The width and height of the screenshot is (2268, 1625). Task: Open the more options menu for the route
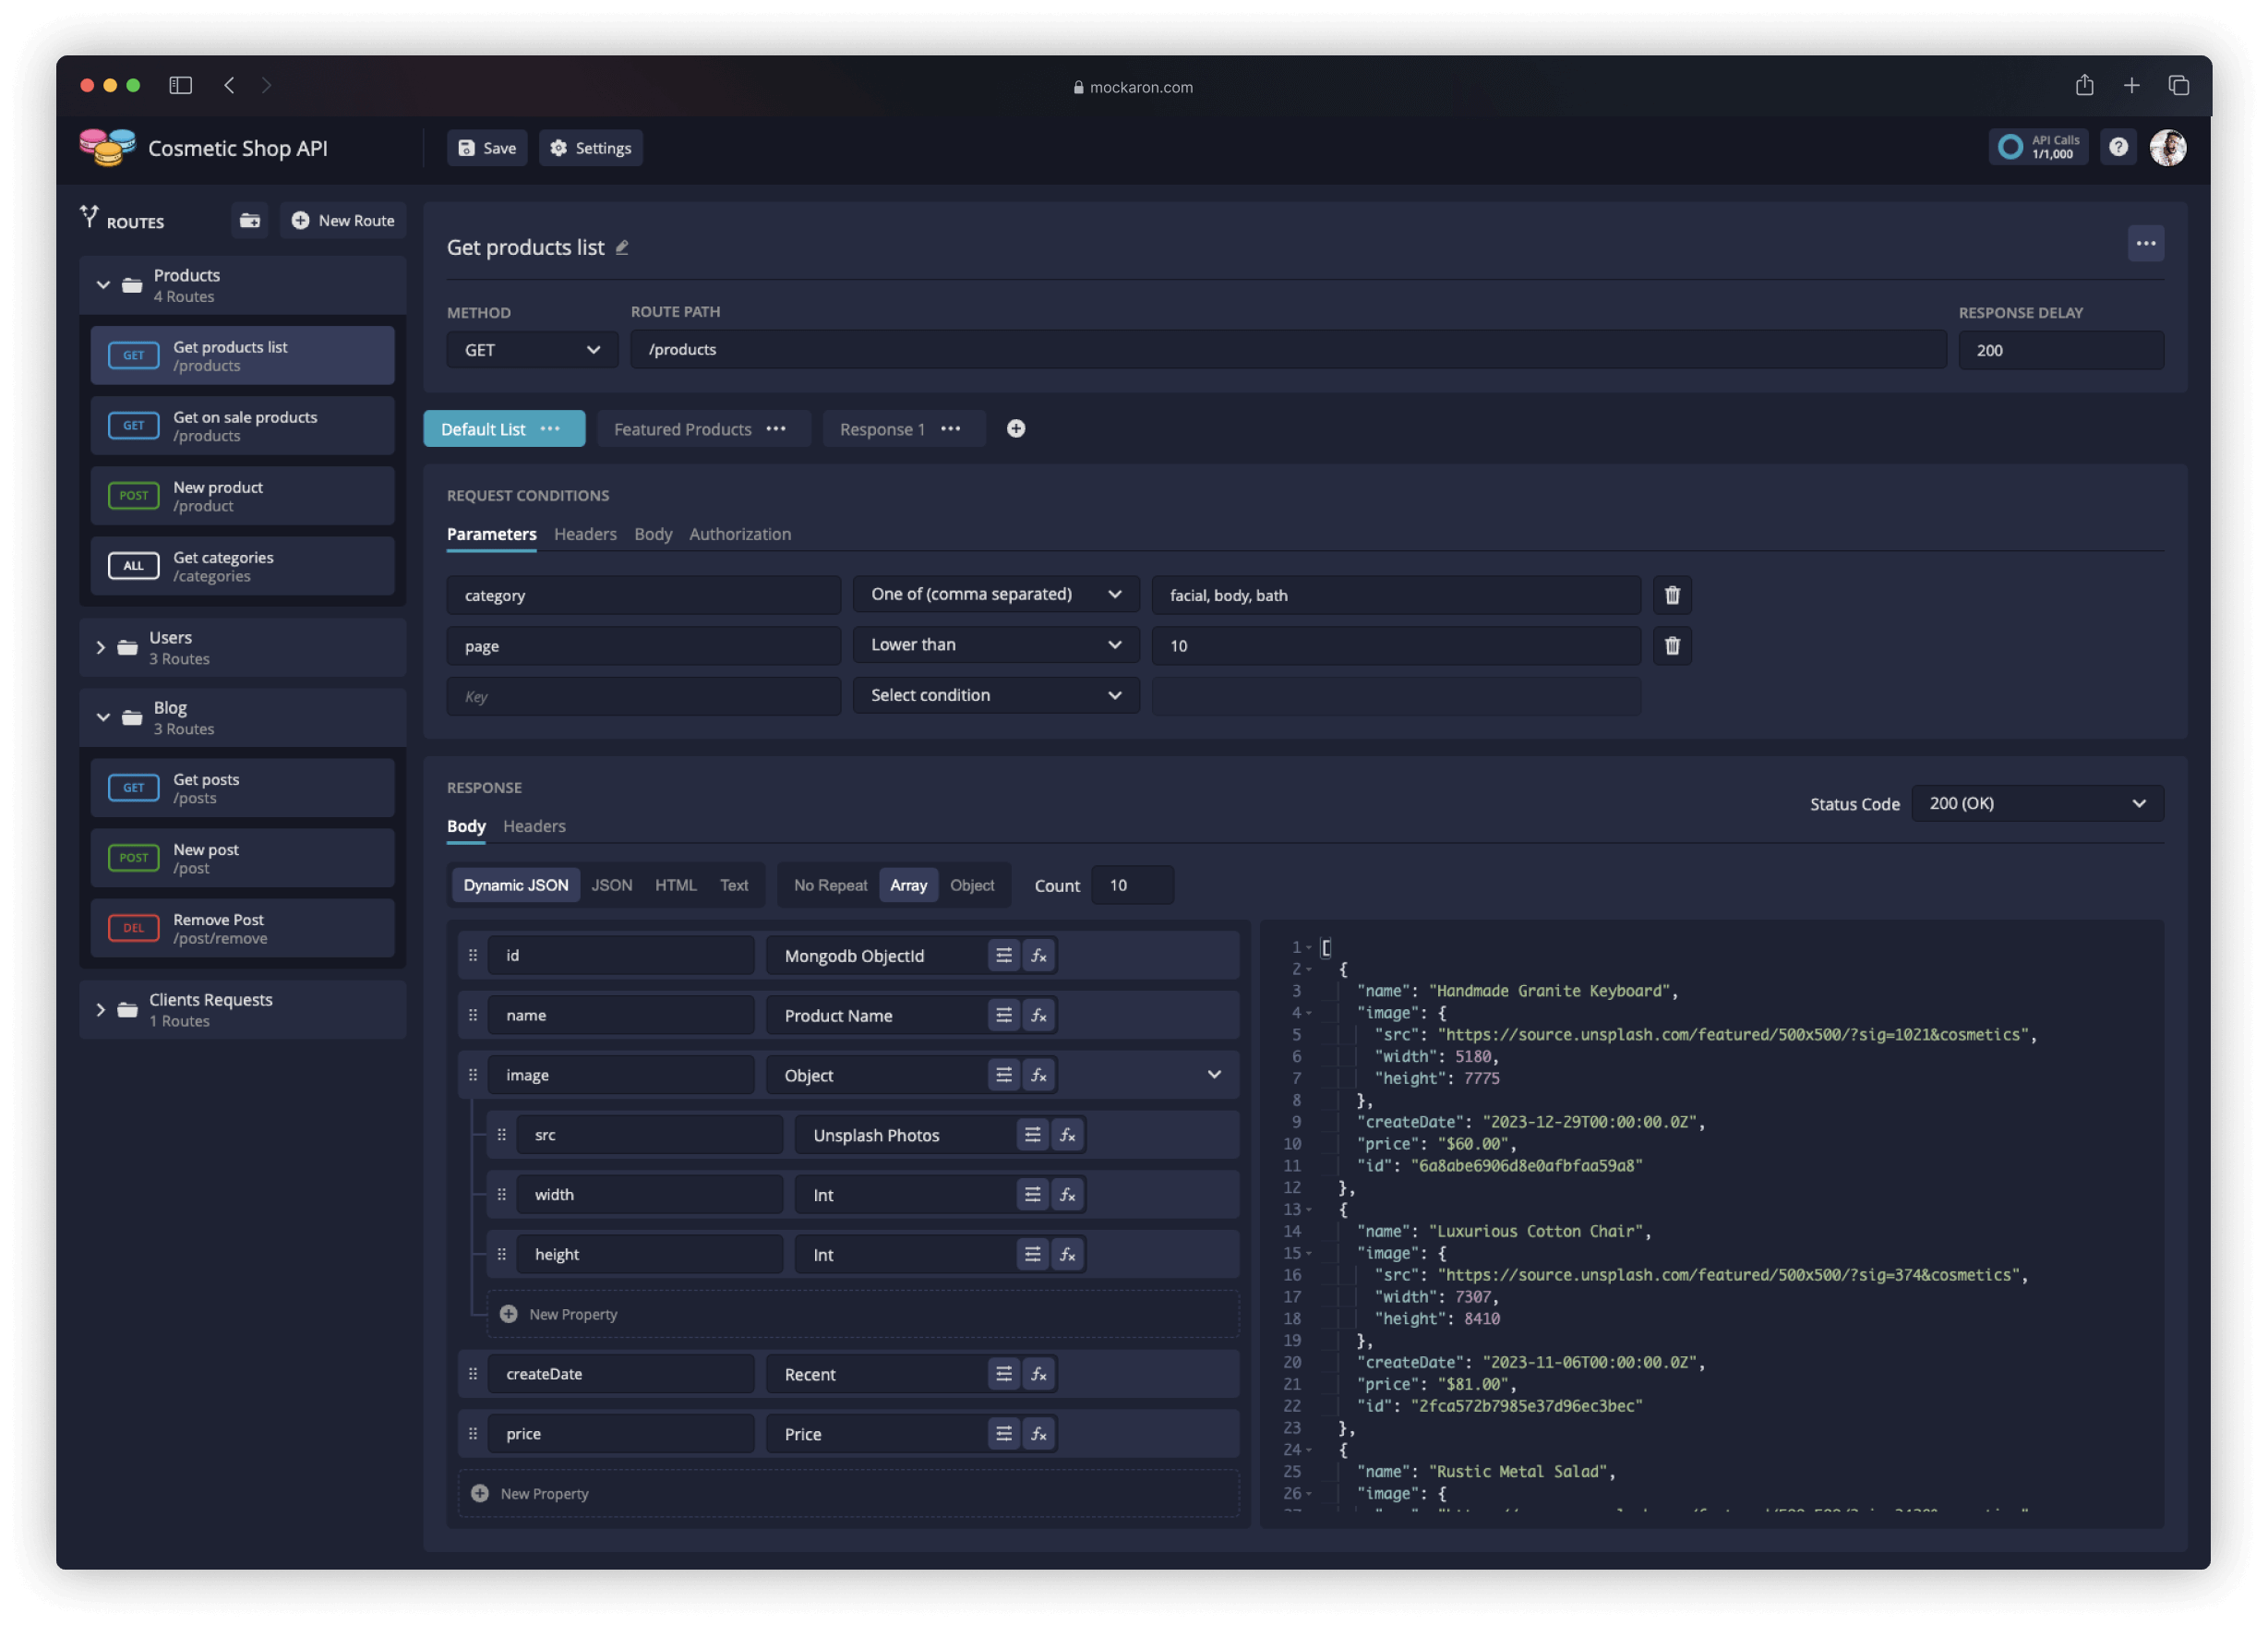point(2146,243)
